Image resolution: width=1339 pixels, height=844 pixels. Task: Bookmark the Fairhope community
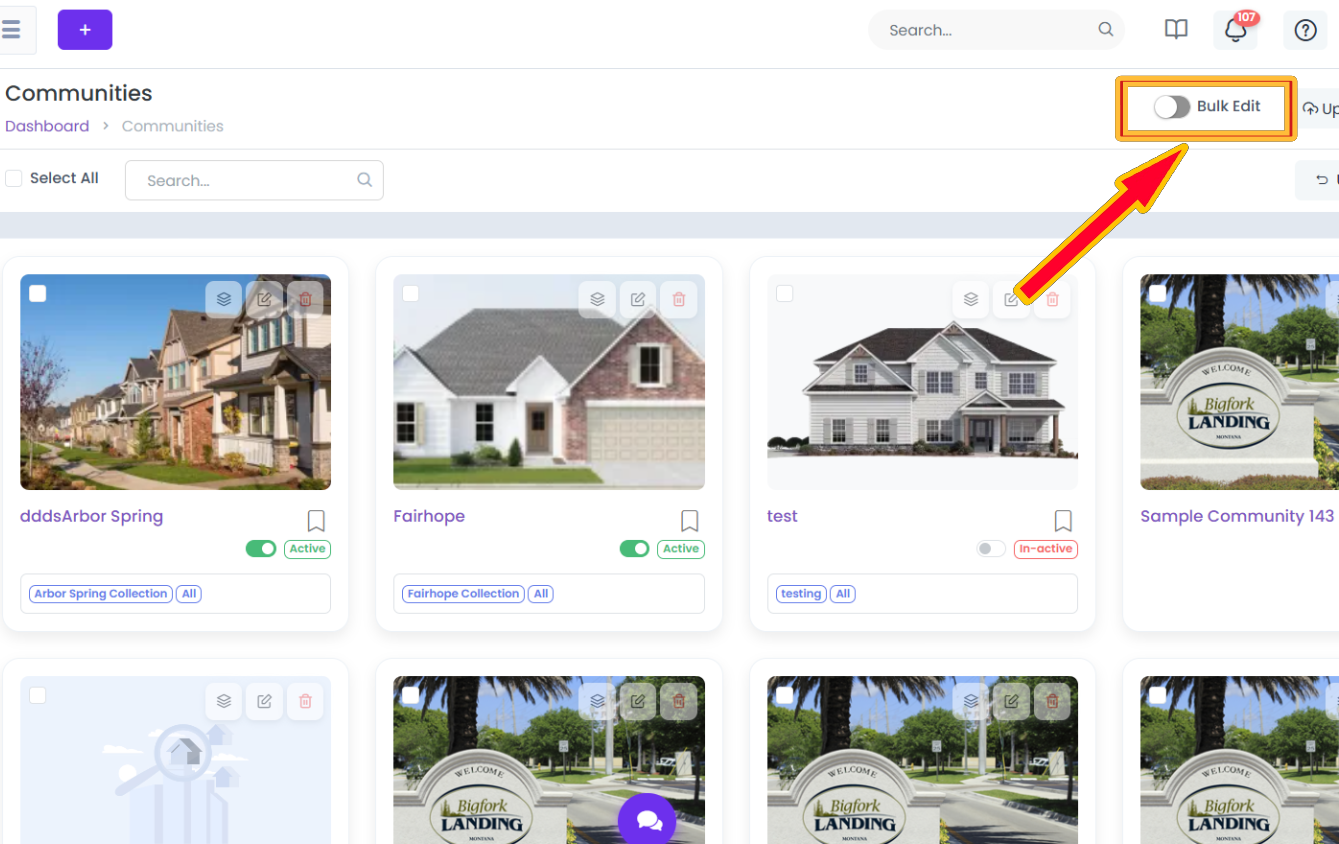coord(689,520)
